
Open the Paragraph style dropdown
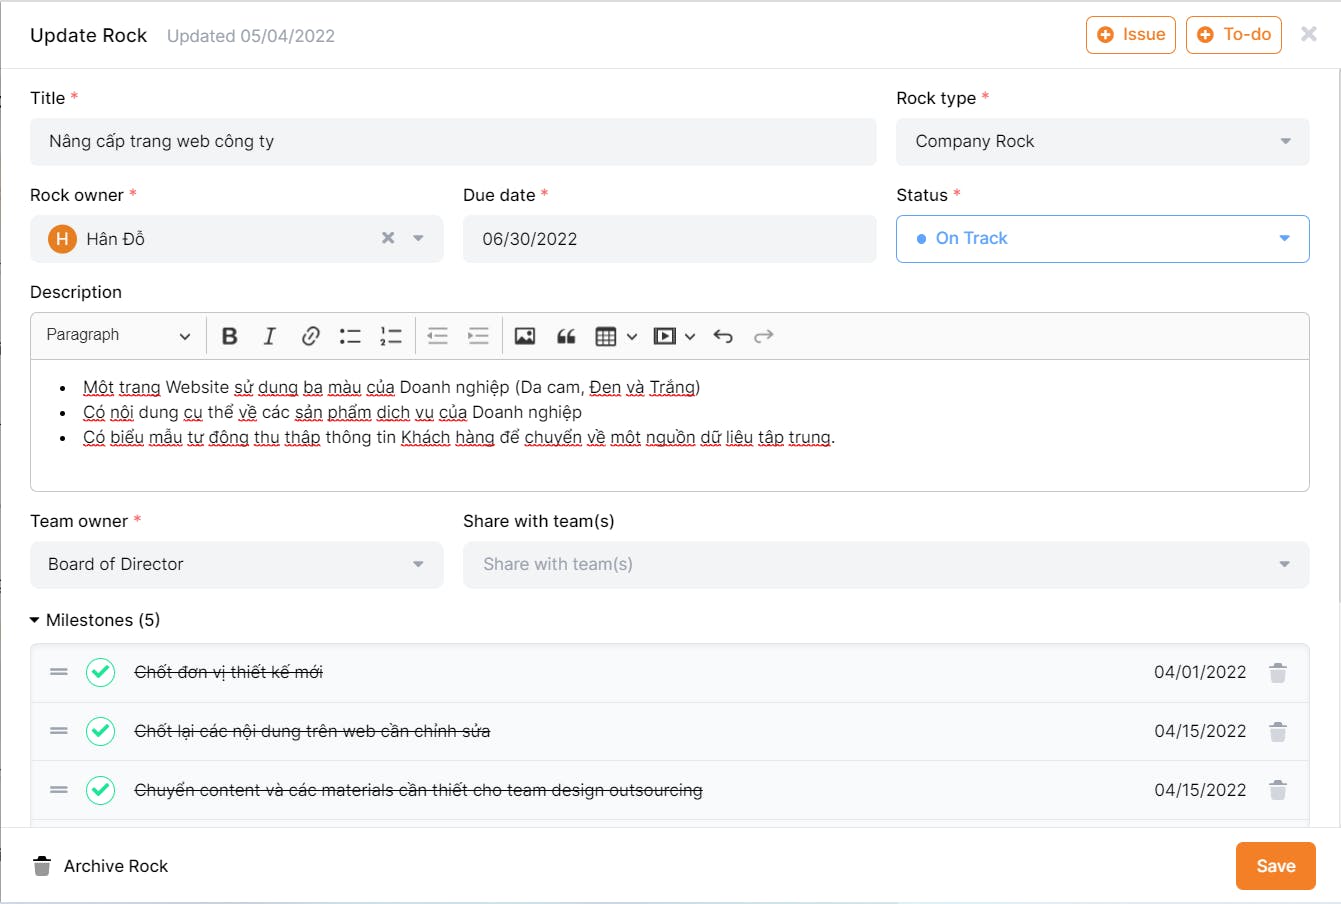[118, 335]
